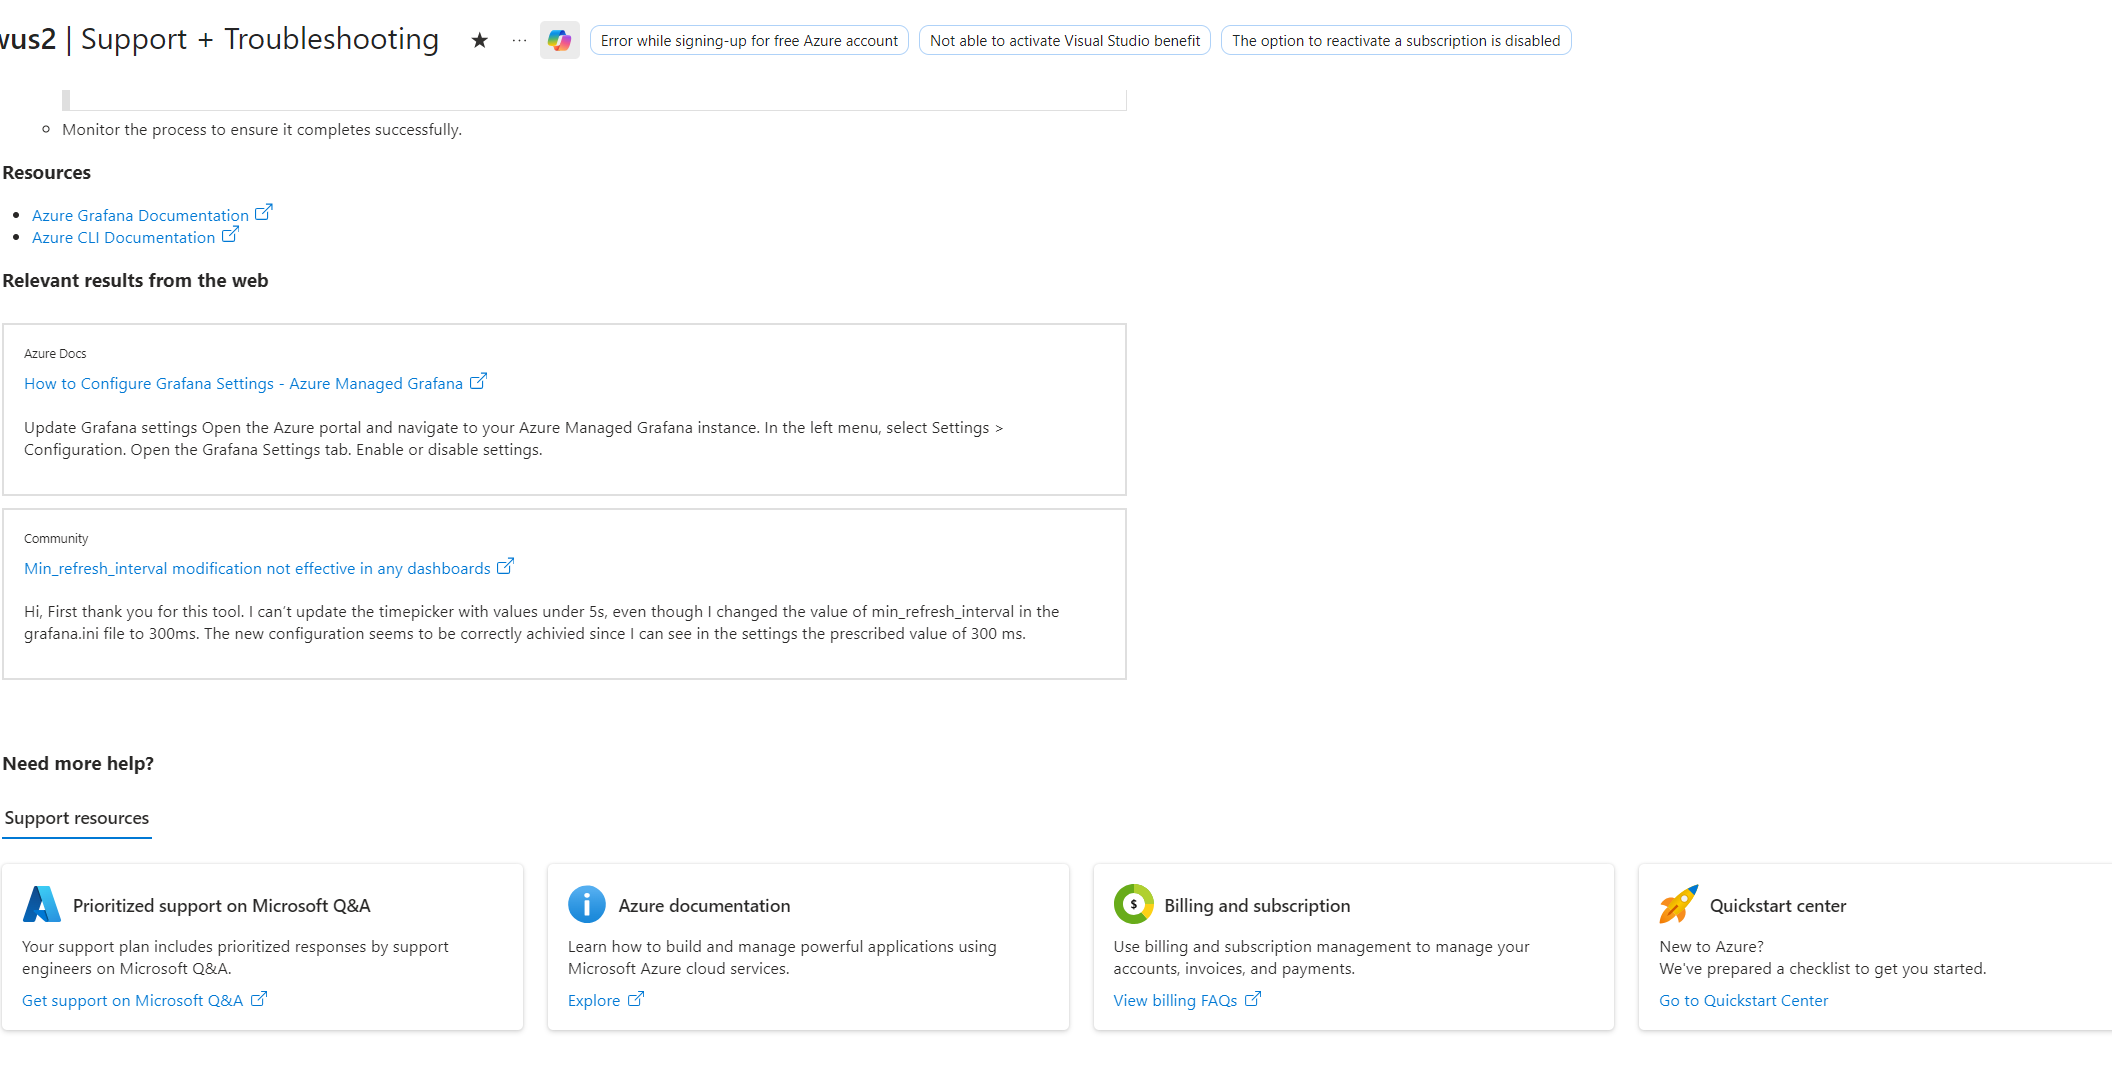
Task: Open Azure Grafana Documentation link
Action: tap(140, 215)
